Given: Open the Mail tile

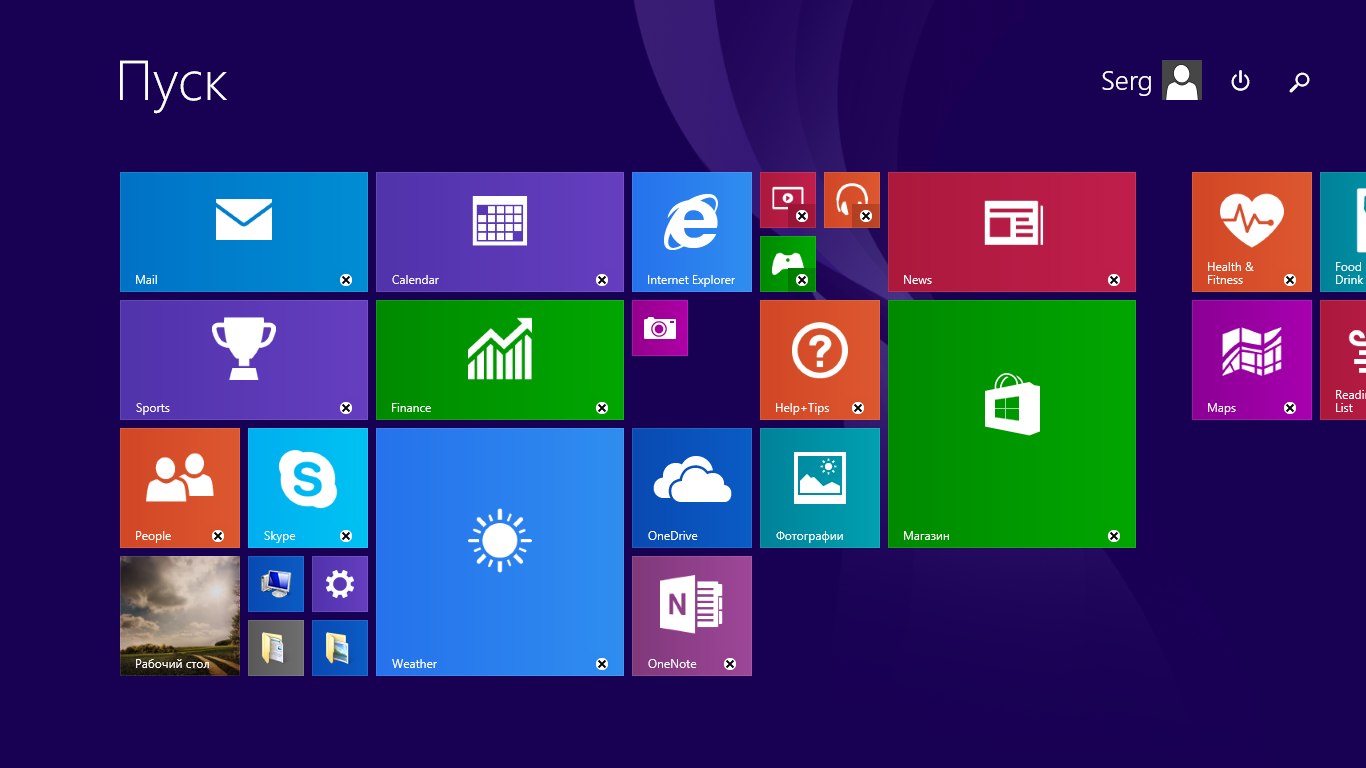Looking at the screenshot, I should point(244,232).
